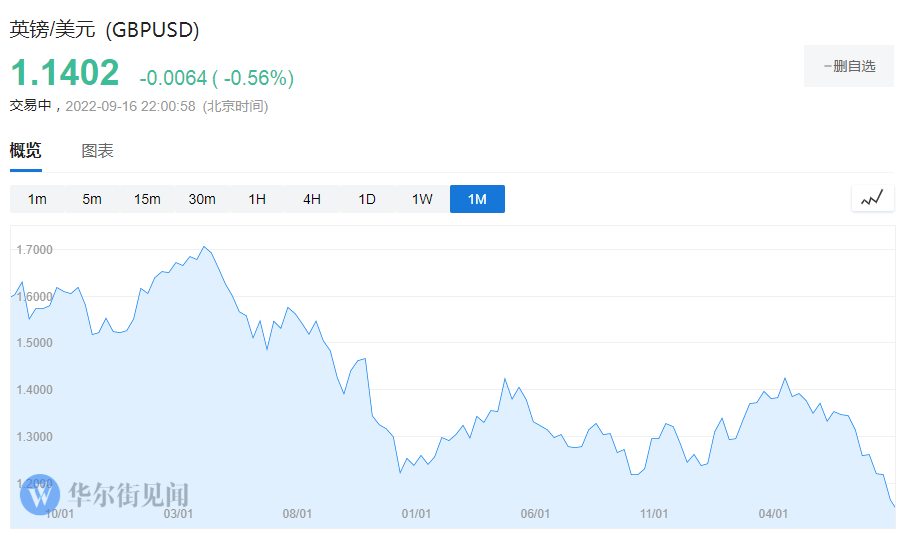
Task: Set chart period to 1H
Action: click(x=257, y=199)
